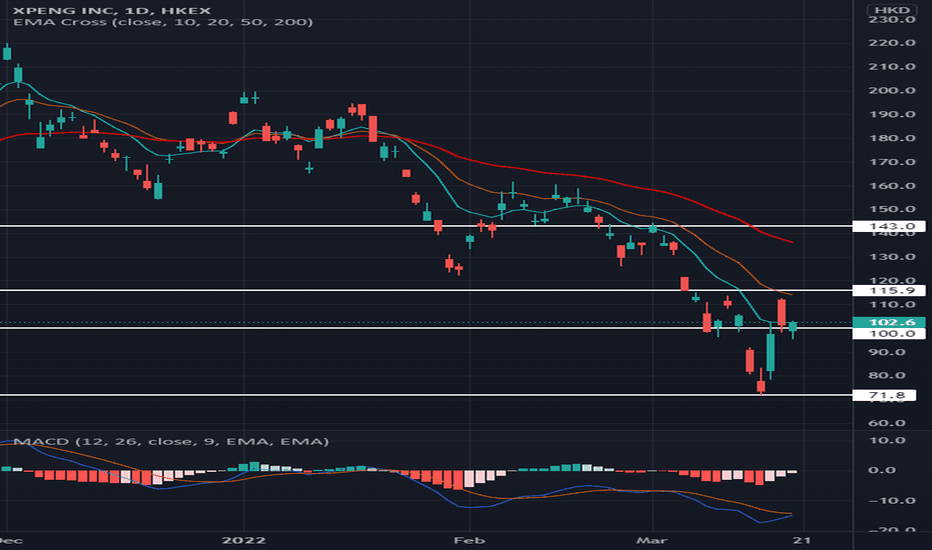Open the EMA Cross indicator legend
The width and height of the screenshot is (932, 550).
(163, 22)
